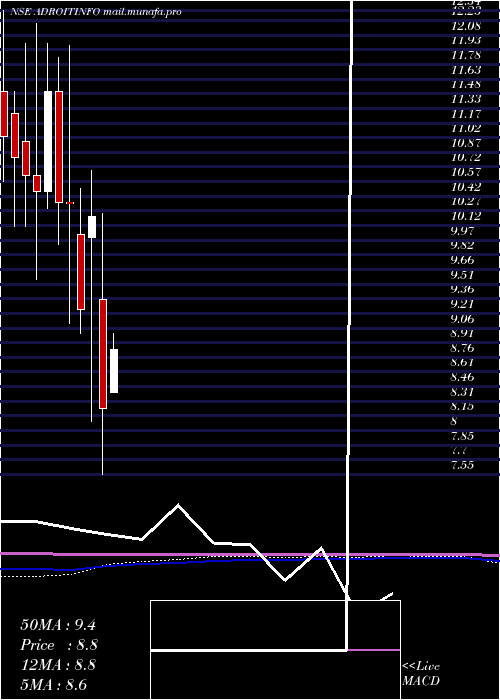Select the last white candle near 8.61
This screenshot has height=700, width=500.
coord(114,371)
